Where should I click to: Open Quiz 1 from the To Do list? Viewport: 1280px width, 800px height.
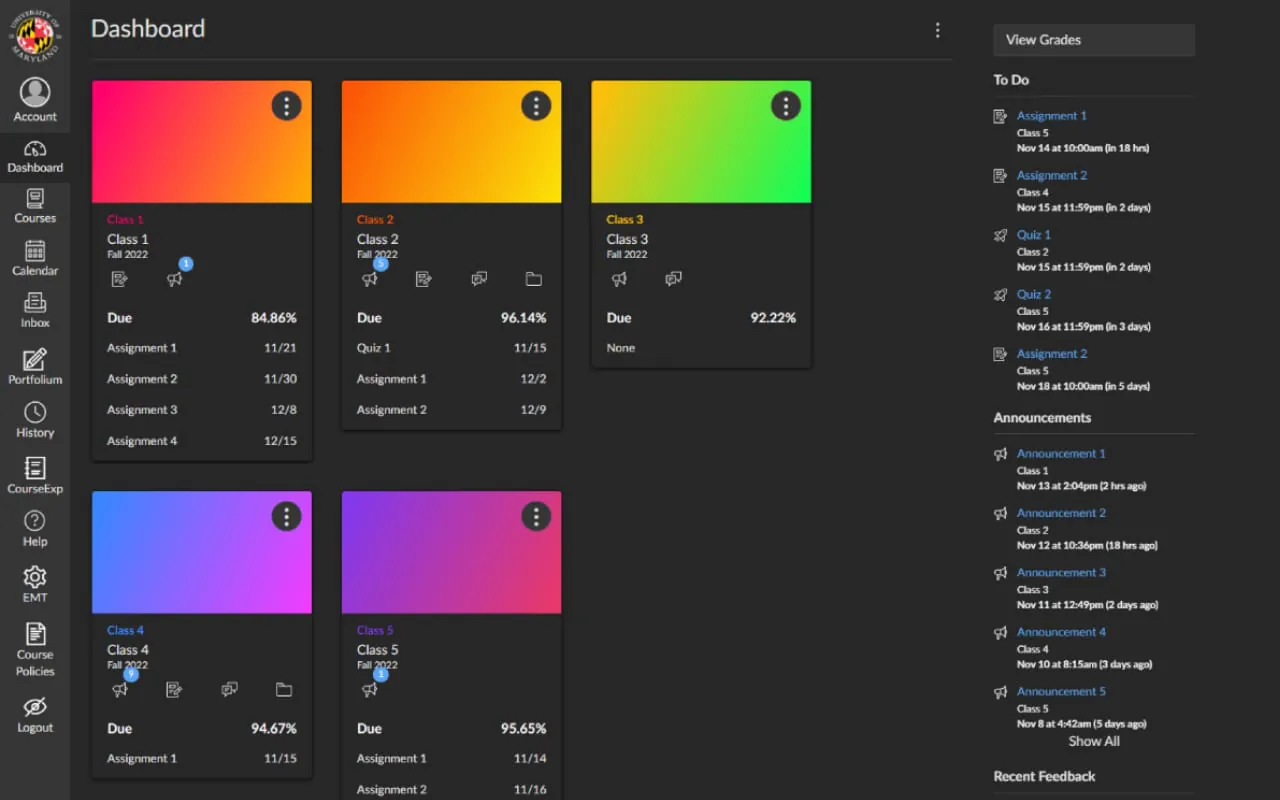point(1034,234)
